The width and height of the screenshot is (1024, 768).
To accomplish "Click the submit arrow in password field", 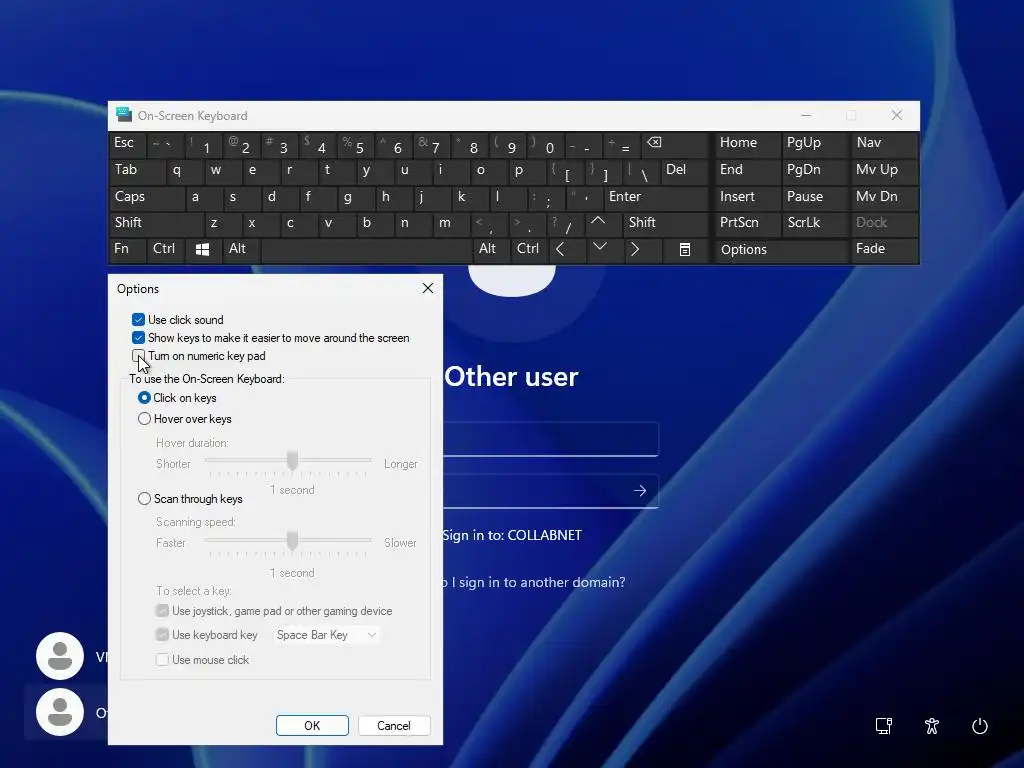I will [640, 490].
